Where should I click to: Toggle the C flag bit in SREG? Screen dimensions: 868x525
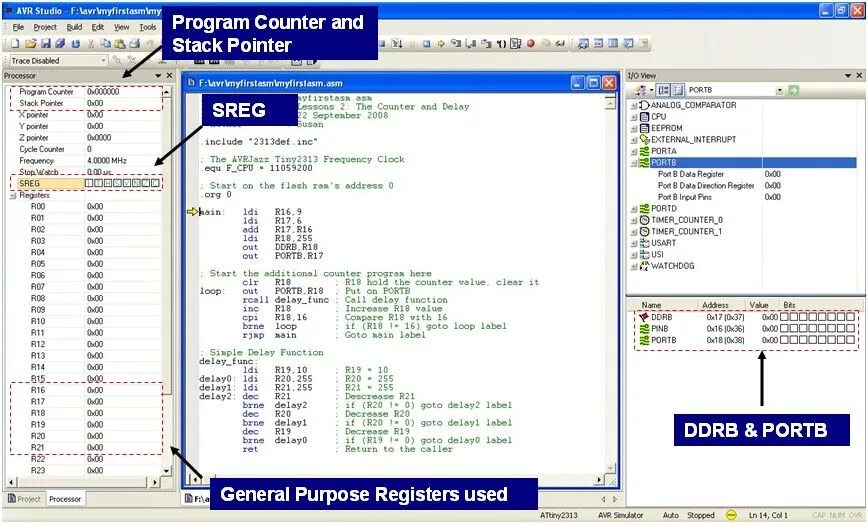click(x=155, y=183)
